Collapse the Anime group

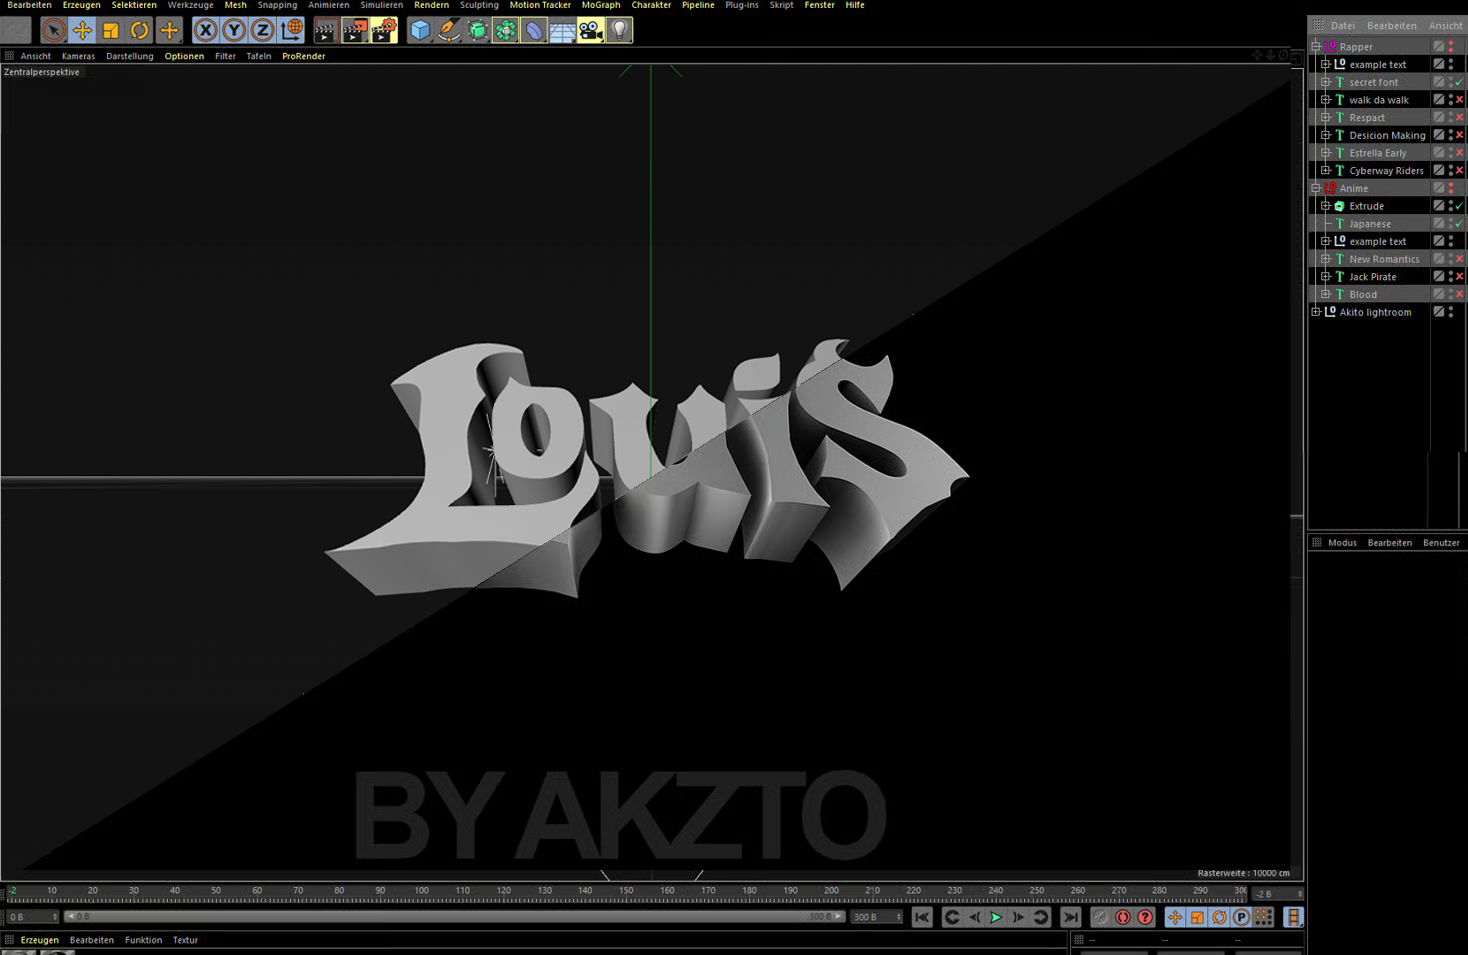(x=1316, y=188)
